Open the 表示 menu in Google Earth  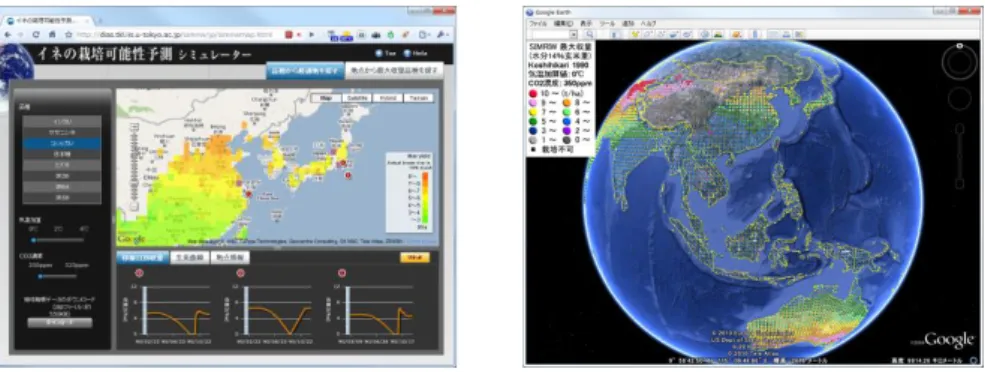coord(586,23)
